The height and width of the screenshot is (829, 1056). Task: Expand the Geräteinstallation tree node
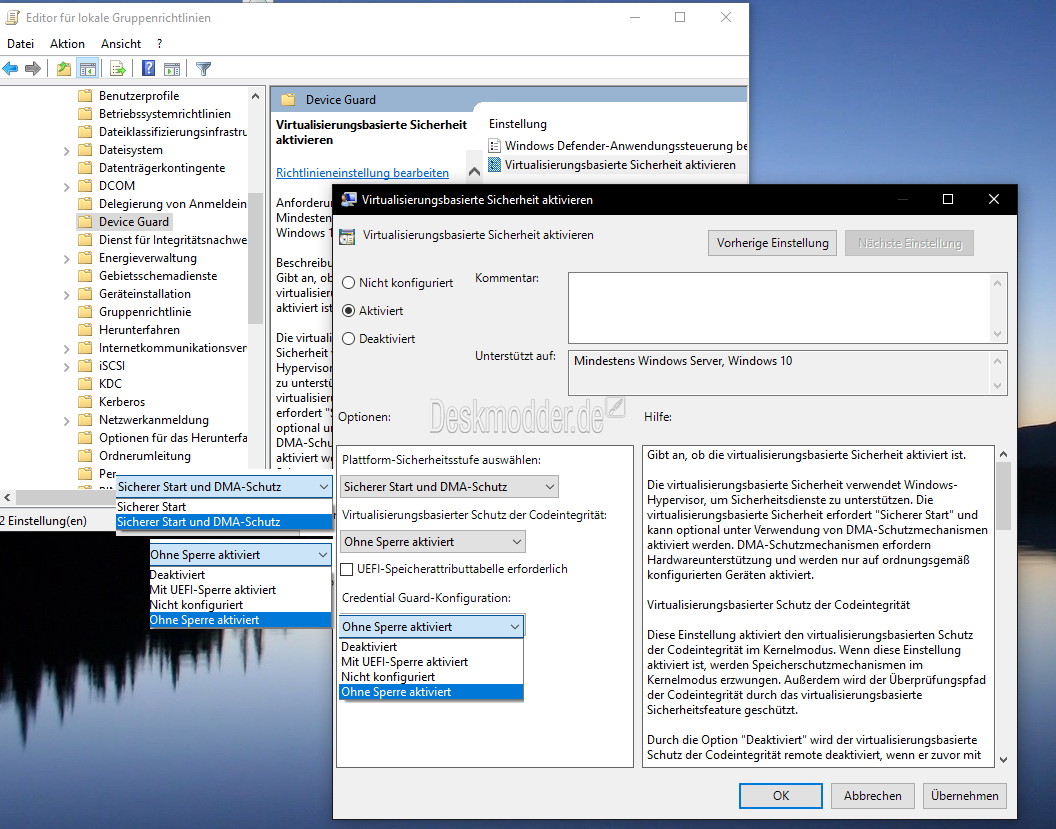pyautogui.click(x=66, y=294)
